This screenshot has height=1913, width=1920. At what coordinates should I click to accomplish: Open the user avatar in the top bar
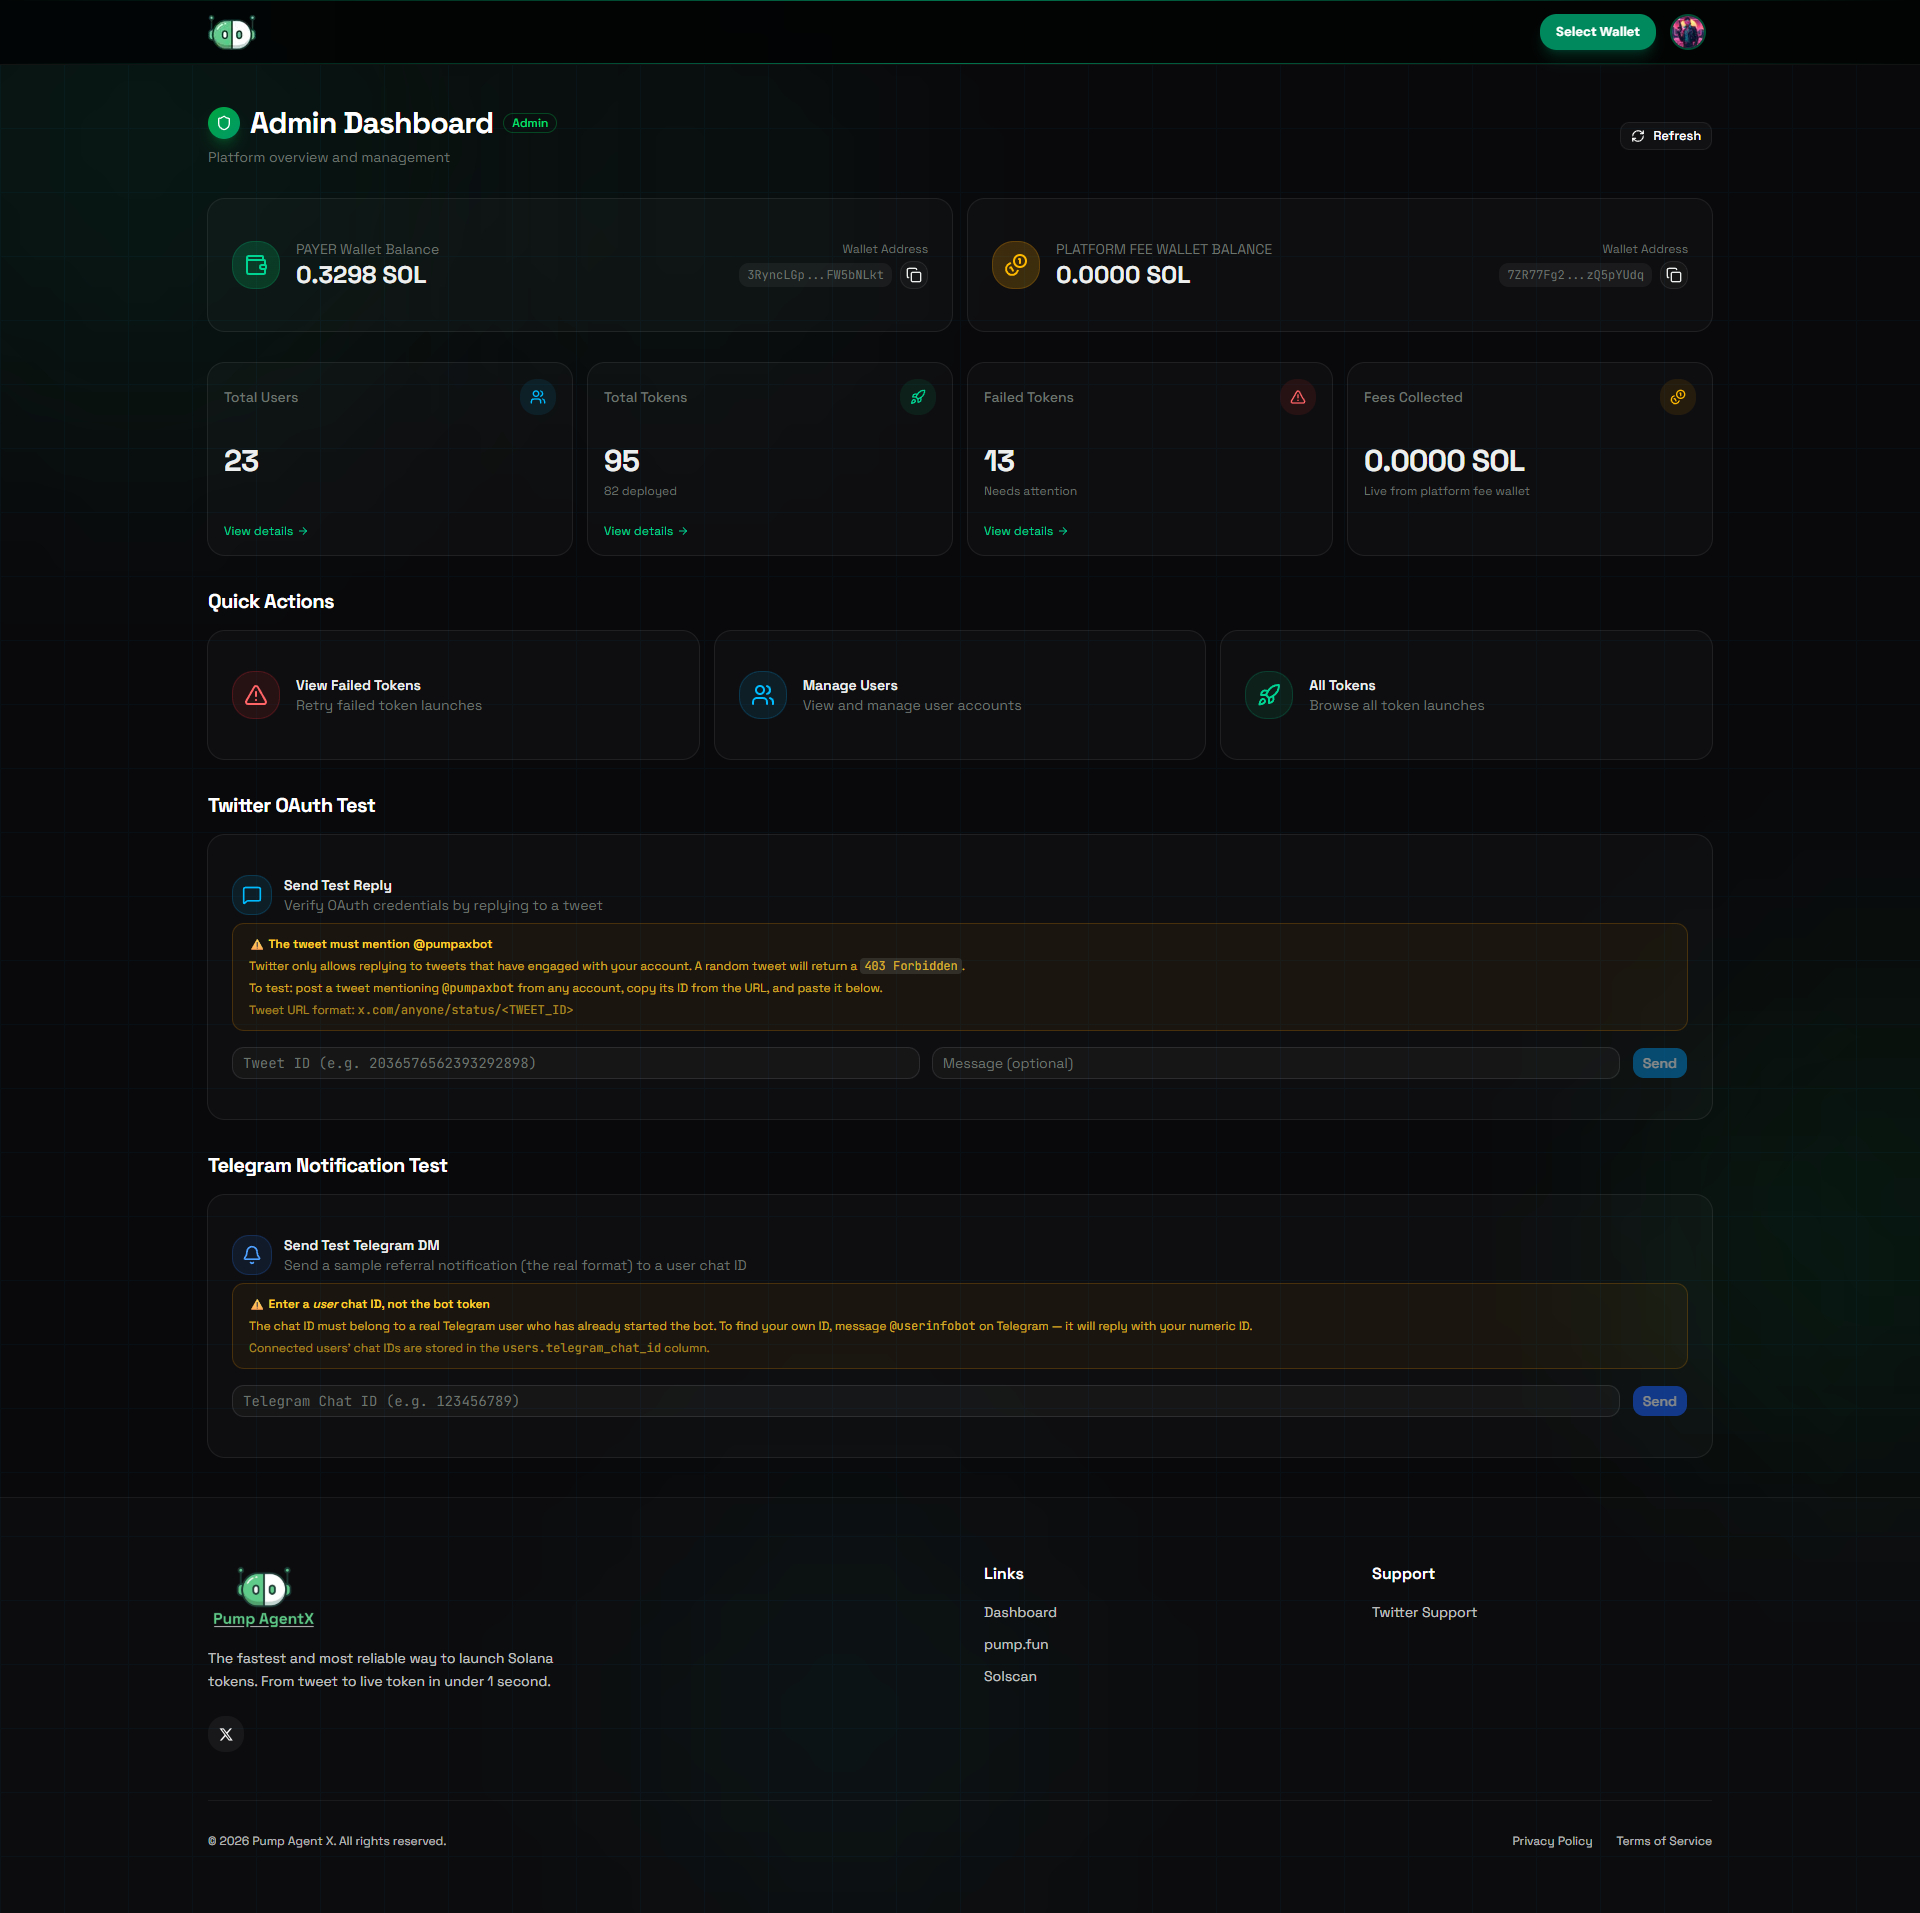pyautogui.click(x=1688, y=32)
